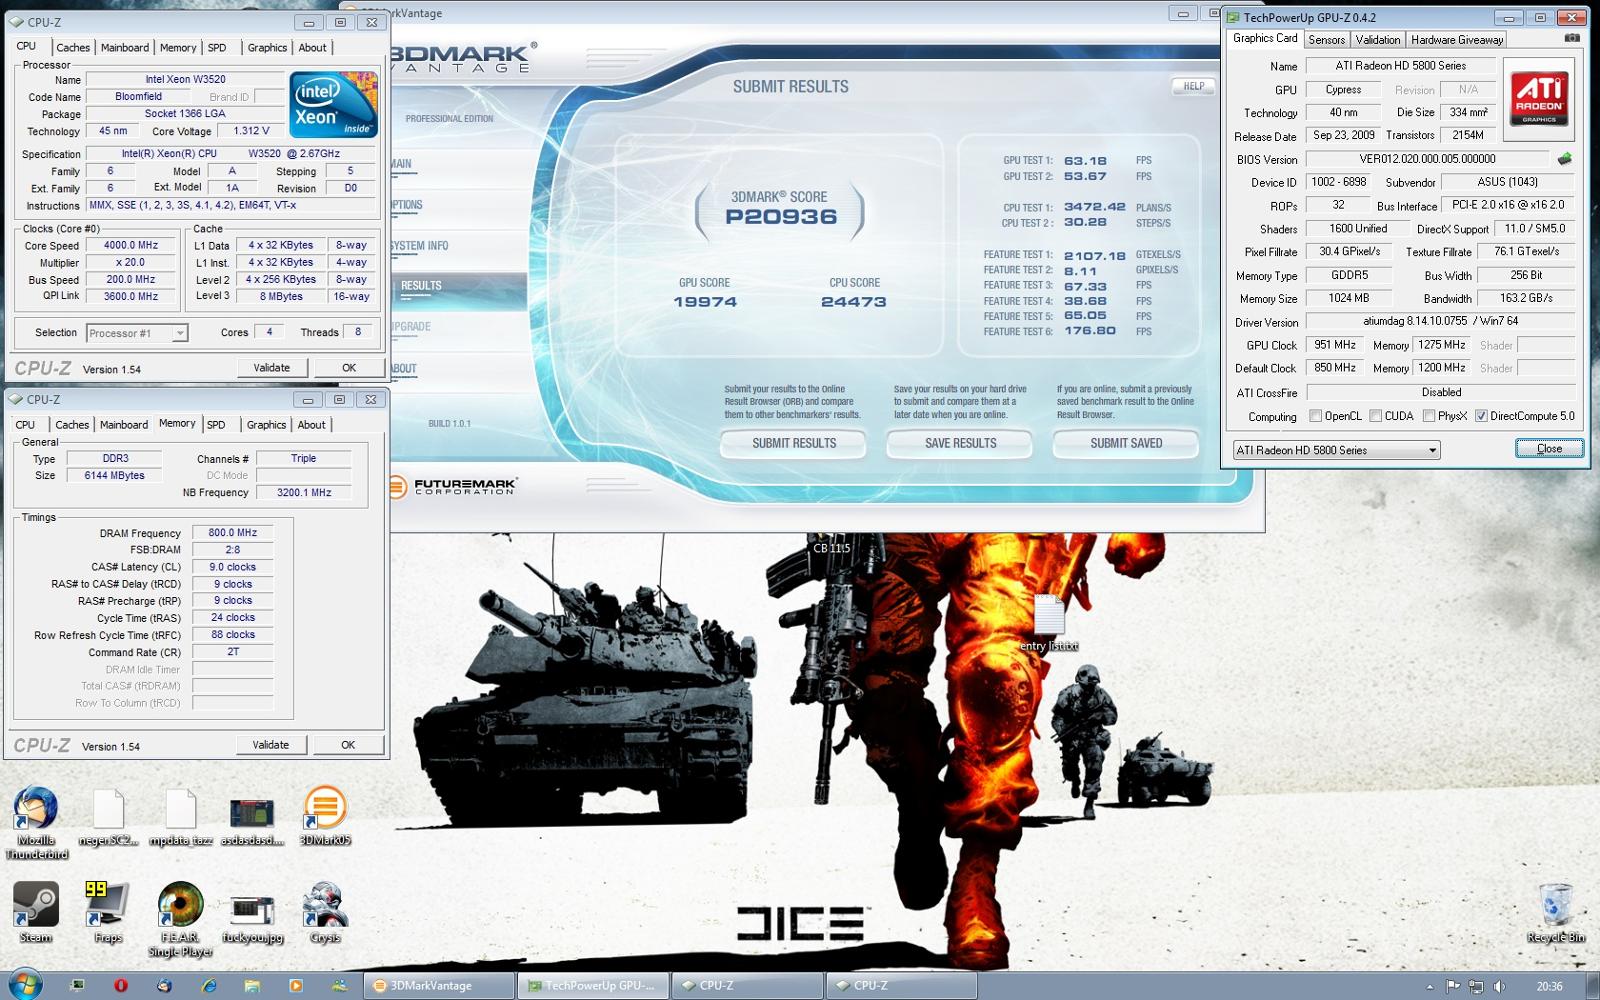Click Validate in the lower CPU-Z window
Image resolution: width=1600 pixels, height=1000 pixels.
(x=271, y=745)
